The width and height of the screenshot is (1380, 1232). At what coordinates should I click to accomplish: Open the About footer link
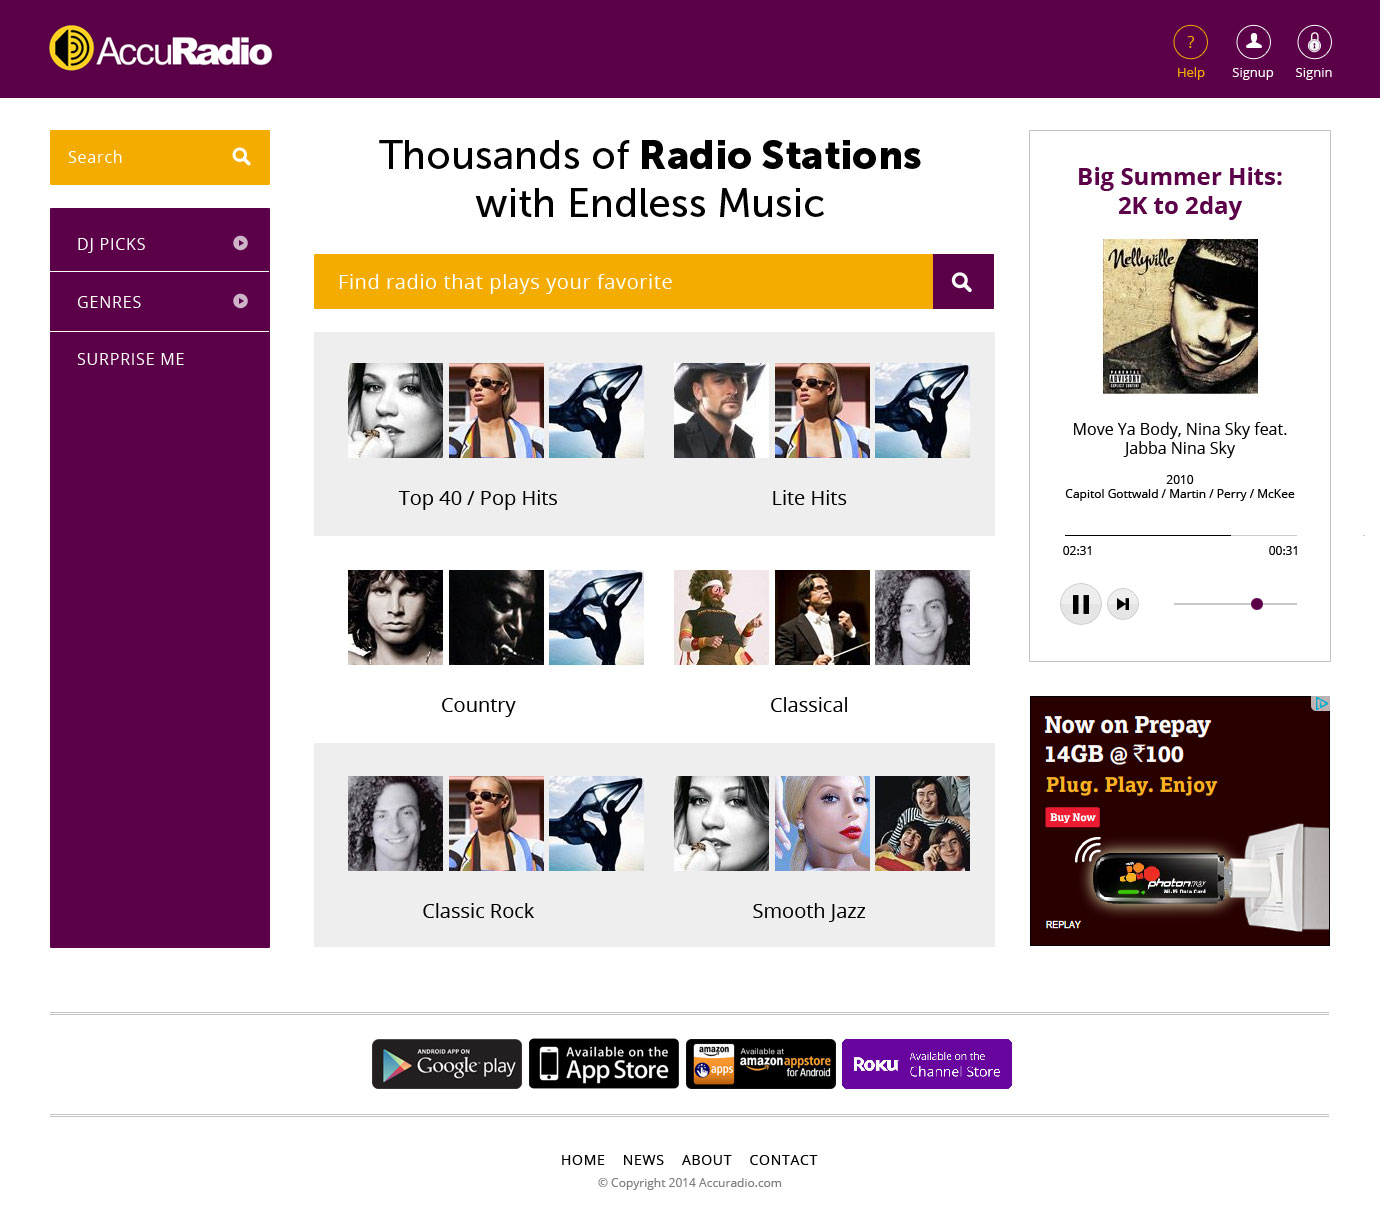click(x=706, y=1160)
